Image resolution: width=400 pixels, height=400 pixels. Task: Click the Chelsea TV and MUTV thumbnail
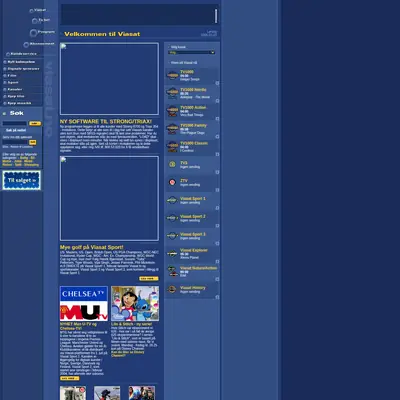pyautogui.click(x=84, y=303)
